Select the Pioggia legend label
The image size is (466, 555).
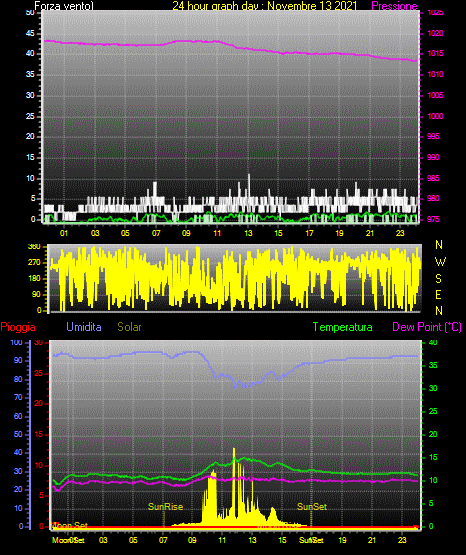point(18,327)
